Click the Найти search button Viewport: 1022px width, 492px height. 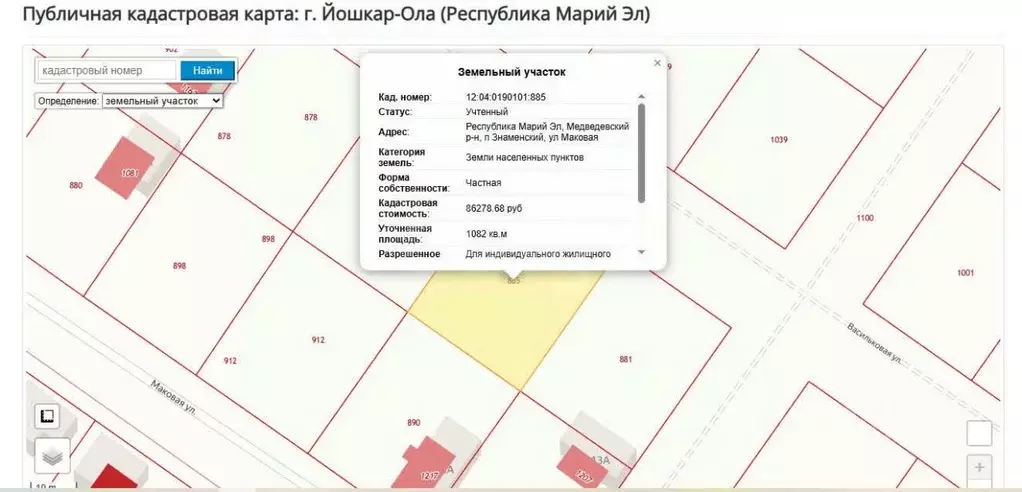pos(207,70)
